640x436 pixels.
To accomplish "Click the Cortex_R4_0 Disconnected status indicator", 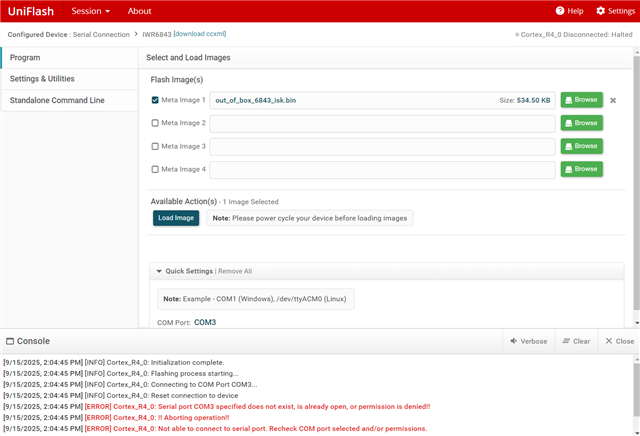I will pyautogui.click(x=574, y=35).
